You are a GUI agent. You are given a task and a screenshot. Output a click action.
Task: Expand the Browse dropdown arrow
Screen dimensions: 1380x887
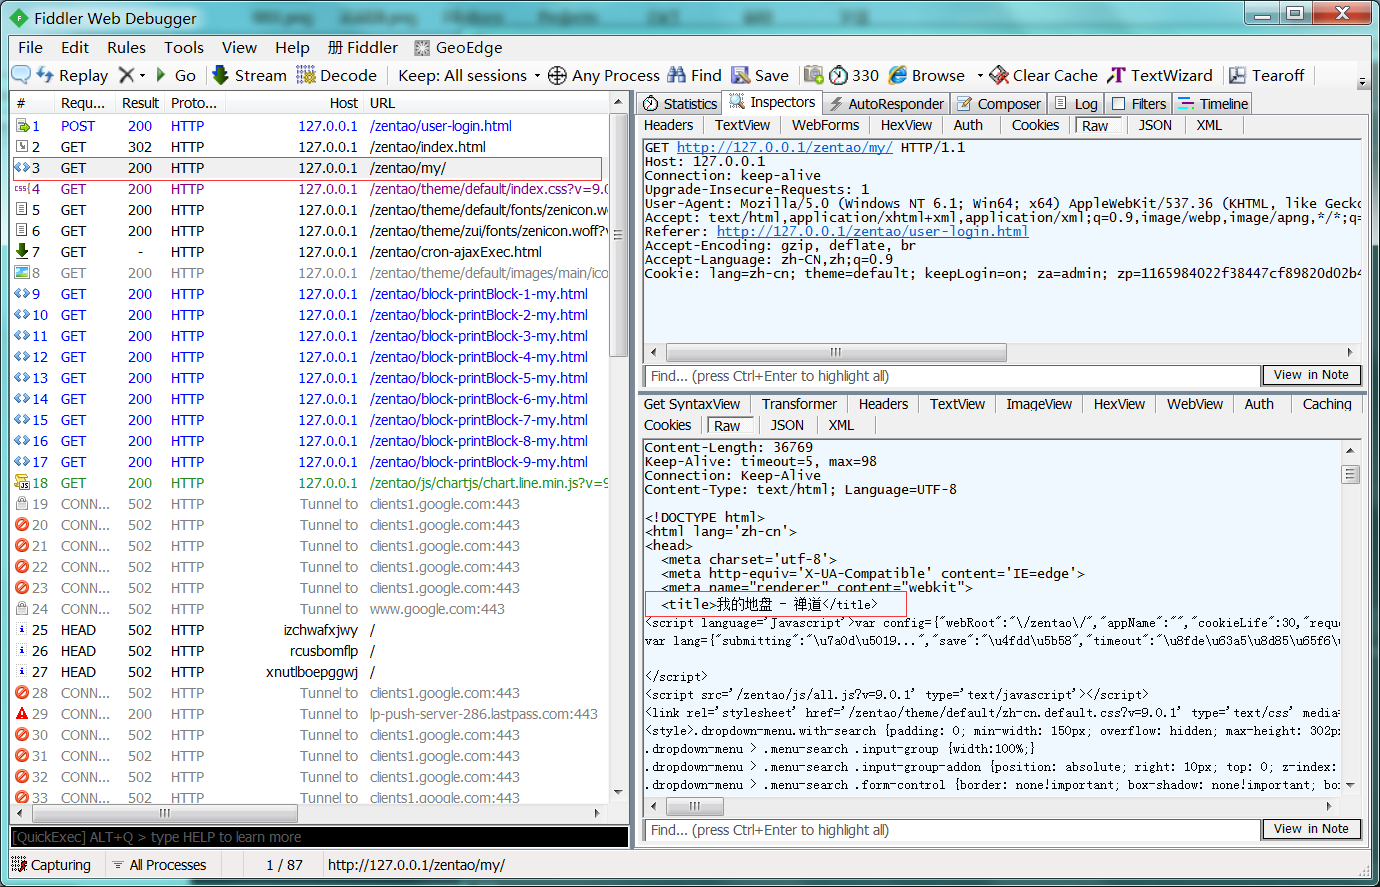(980, 75)
